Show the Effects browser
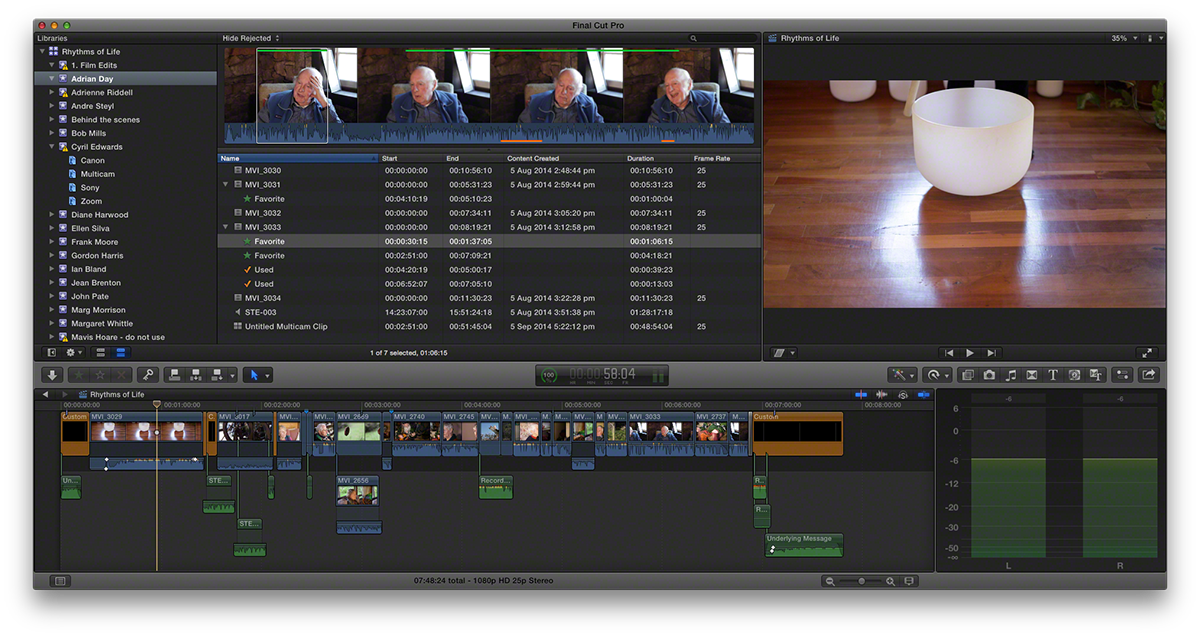Image resolution: width=1200 pixels, height=637 pixels. [x=967, y=375]
